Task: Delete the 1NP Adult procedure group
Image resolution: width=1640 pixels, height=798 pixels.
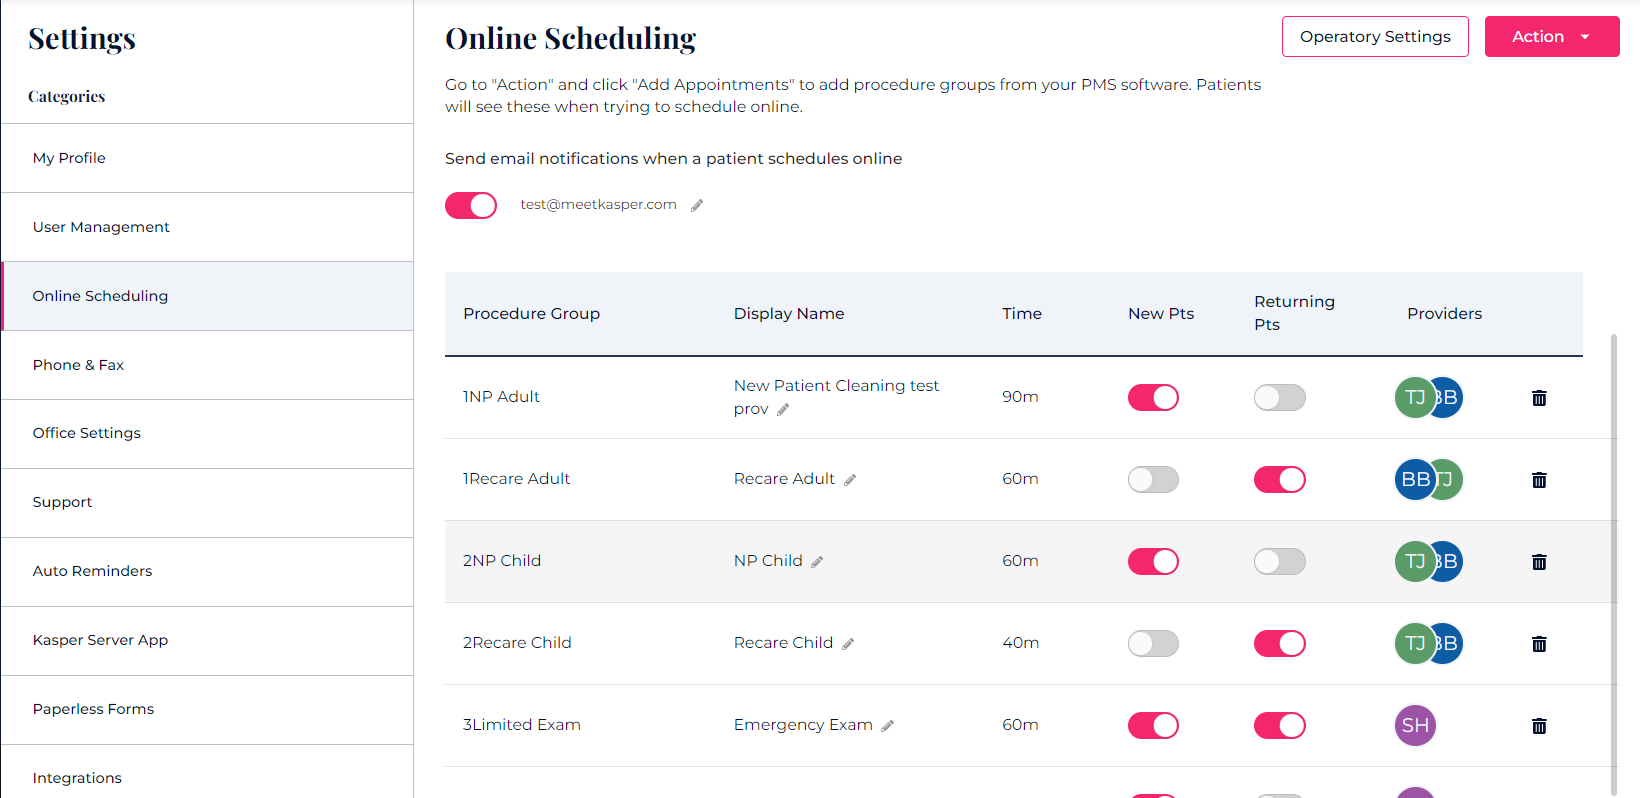Action: [1539, 398]
